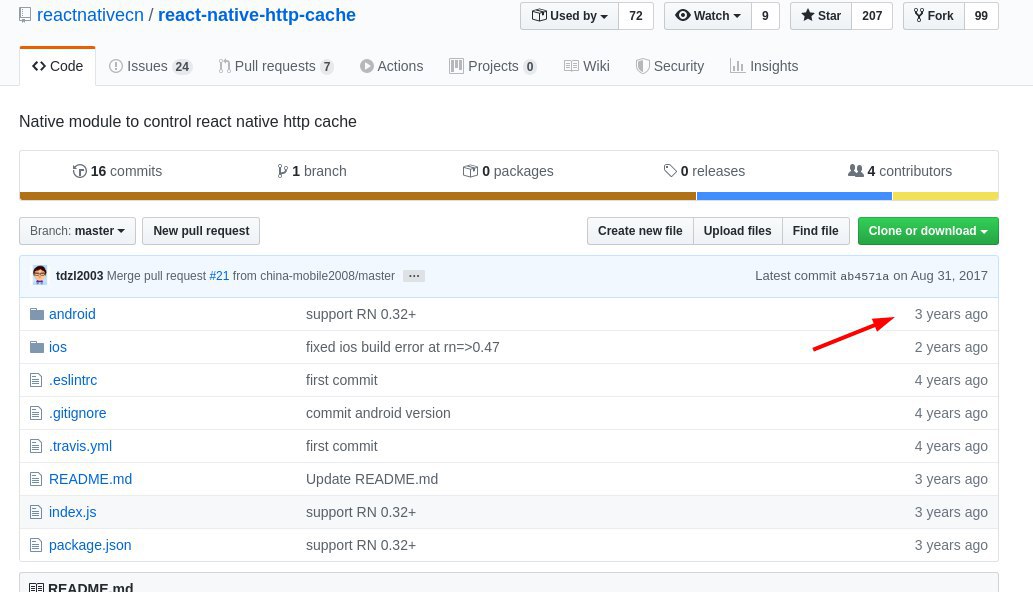The width and height of the screenshot is (1033, 592).
Task: Open the Wiki tab
Action: [x=586, y=66]
